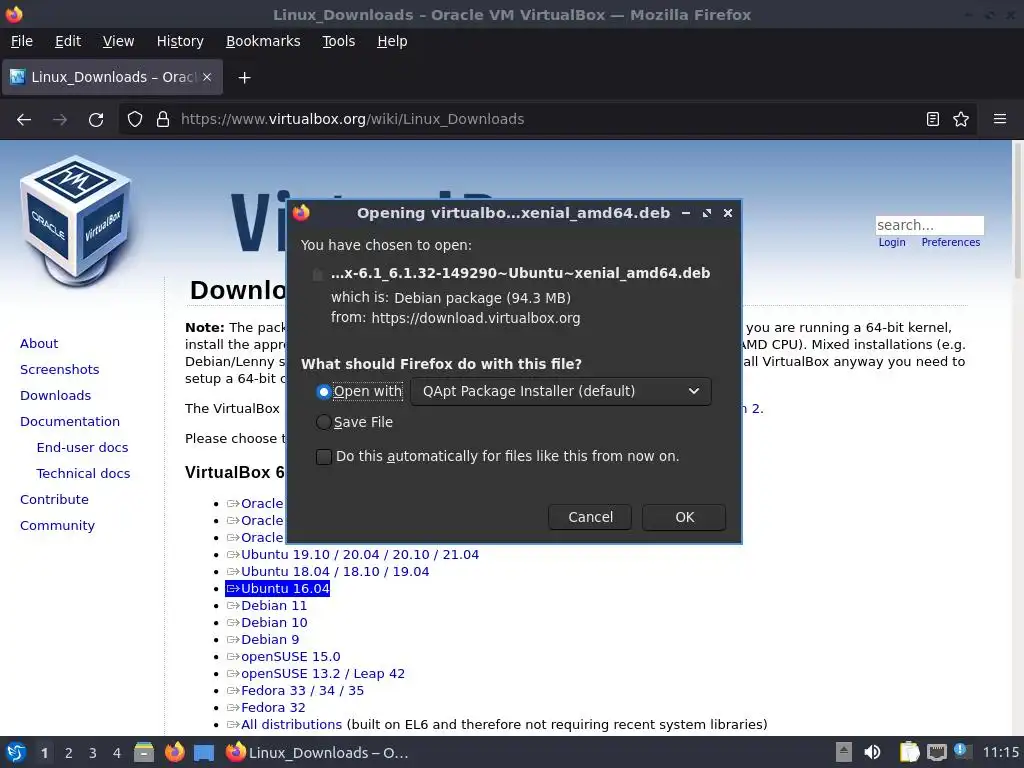Maximize the Opening virtualbox dialog
Image resolution: width=1024 pixels, height=768 pixels.
click(707, 213)
